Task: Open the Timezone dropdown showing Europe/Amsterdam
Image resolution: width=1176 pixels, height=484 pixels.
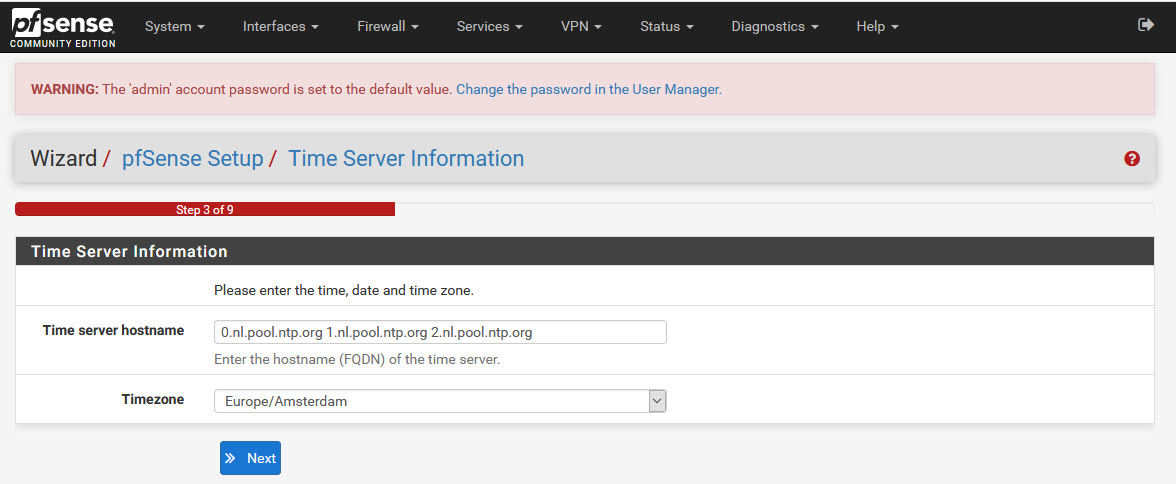Action: tap(440, 401)
